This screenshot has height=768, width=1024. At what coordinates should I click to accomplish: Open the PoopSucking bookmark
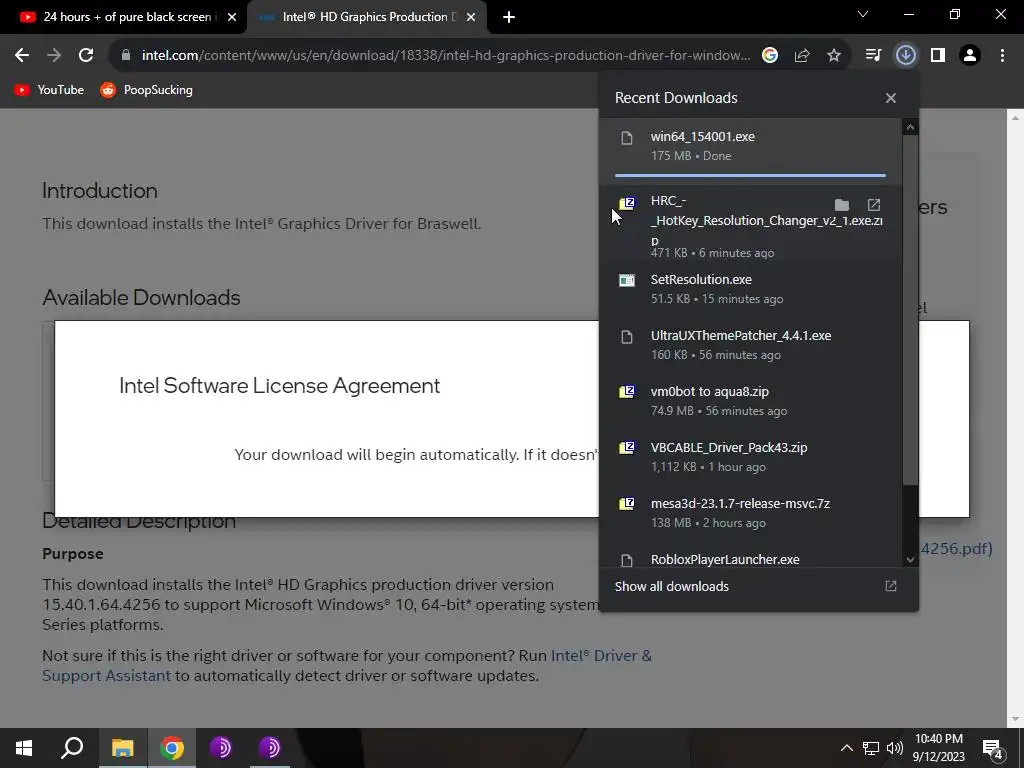146,90
